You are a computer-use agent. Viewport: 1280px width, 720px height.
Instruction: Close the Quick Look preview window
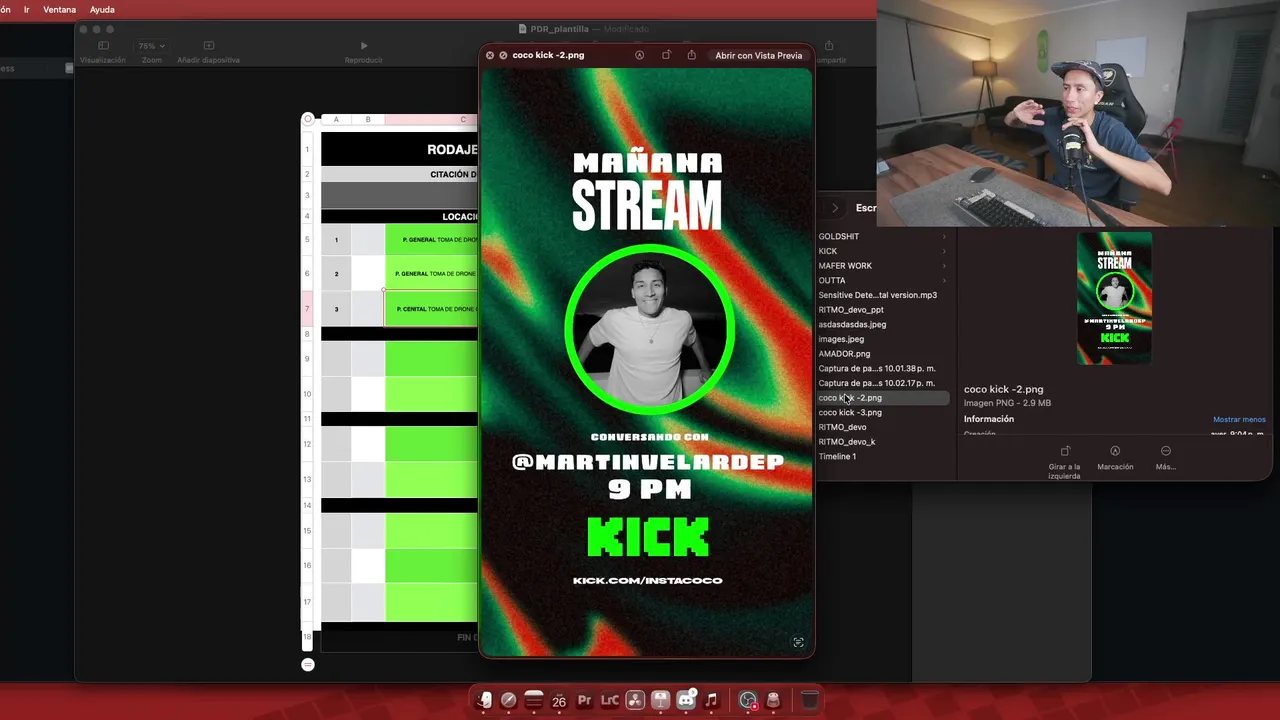490,55
